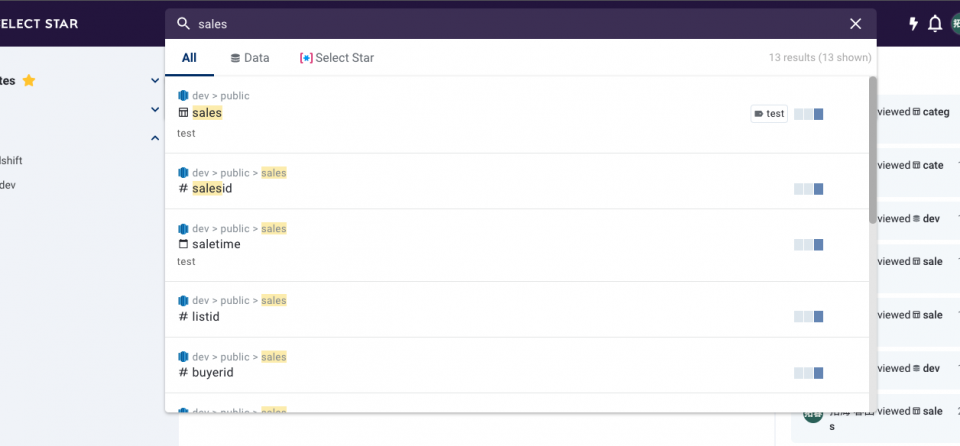Collapse the Favorites section chevron
Image resolution: width=960 pixels, height=446 pixels.
[155, 81]
